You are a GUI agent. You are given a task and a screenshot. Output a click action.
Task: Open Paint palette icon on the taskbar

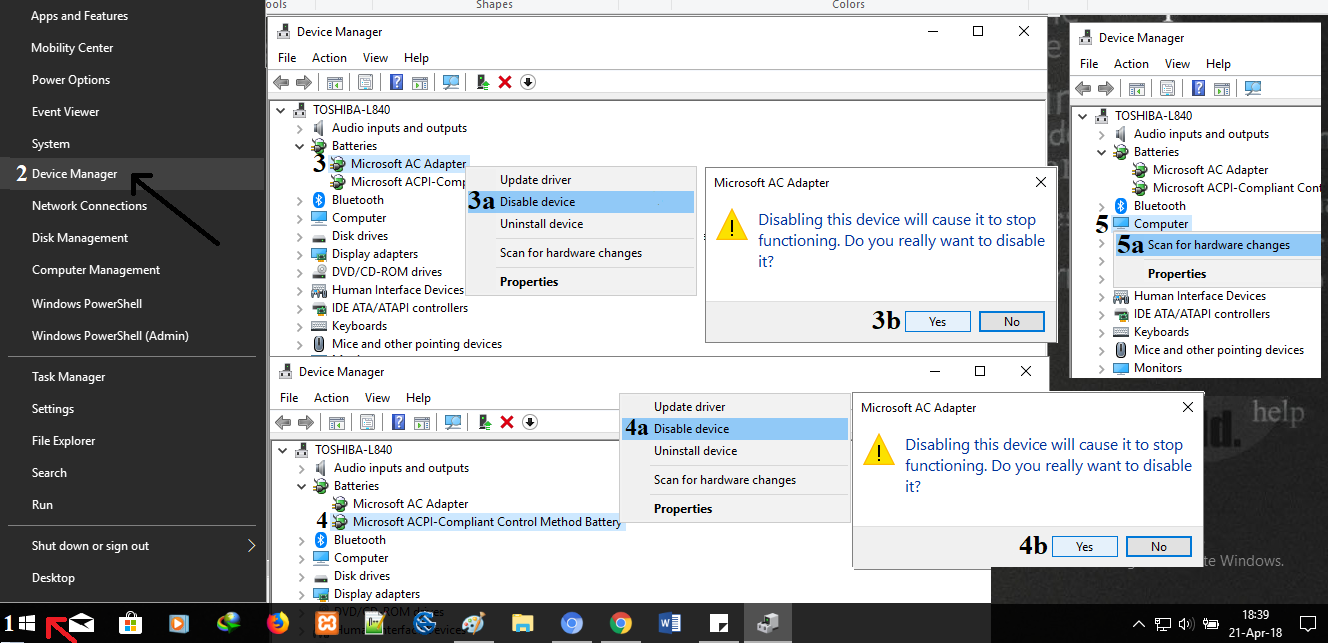pyautogui.click(x=474, y=624)
